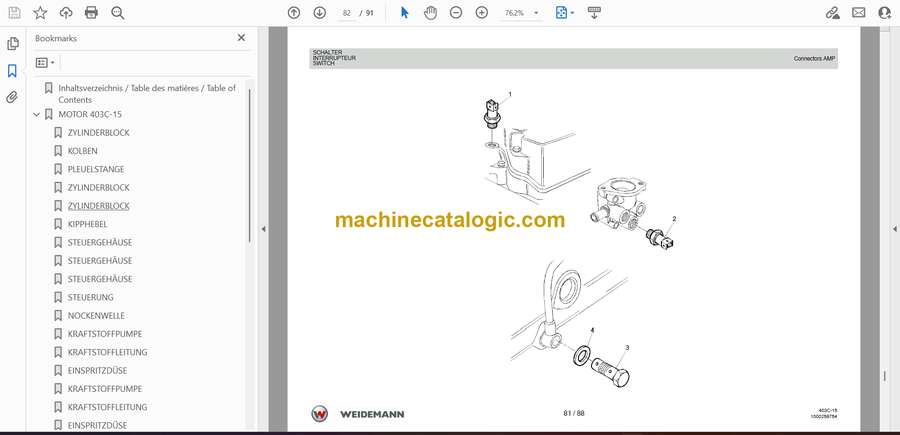Click the Bookmarks panel title
This screenshot has width=900, height=435.
click(x=56, y=38)
